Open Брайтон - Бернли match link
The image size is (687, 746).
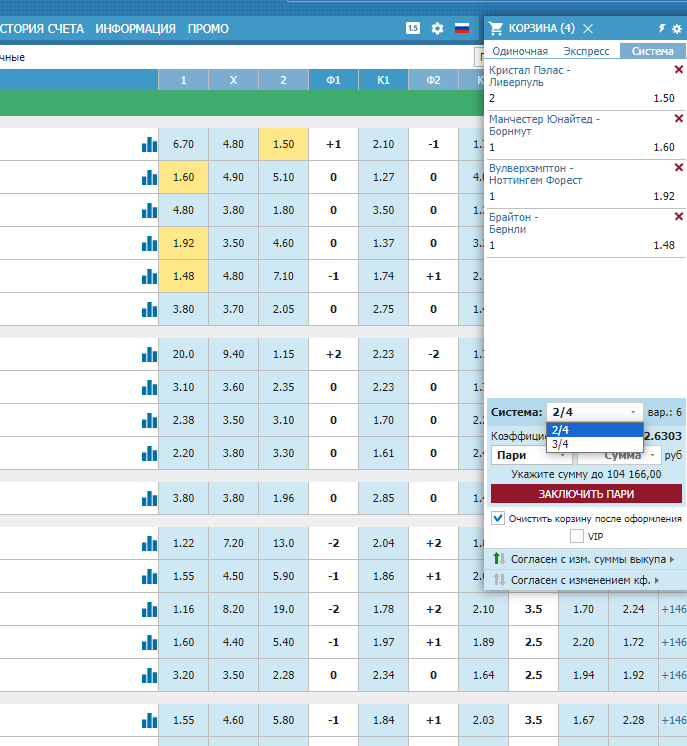tap(513, 223)
